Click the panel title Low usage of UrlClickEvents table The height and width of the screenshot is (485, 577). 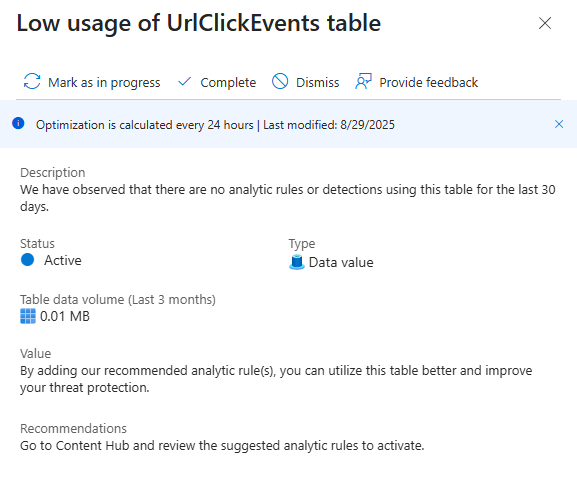pos(199,23)
